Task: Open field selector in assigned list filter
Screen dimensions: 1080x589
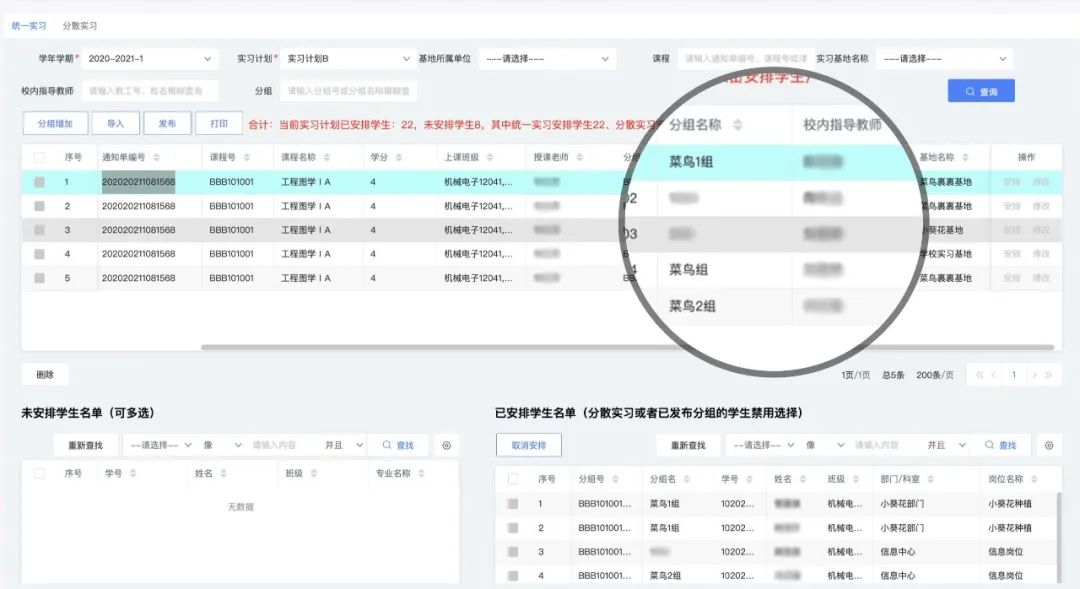Action: pyautogui.click(x=764, y=446)
